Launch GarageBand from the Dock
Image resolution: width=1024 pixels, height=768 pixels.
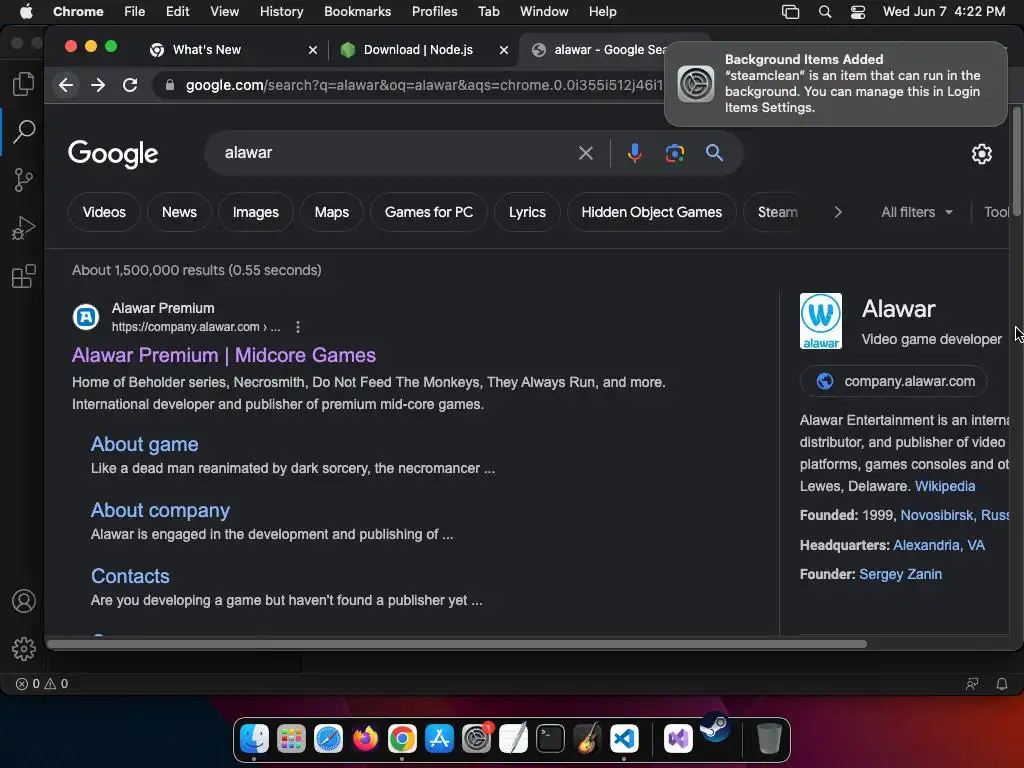[587, 739]
